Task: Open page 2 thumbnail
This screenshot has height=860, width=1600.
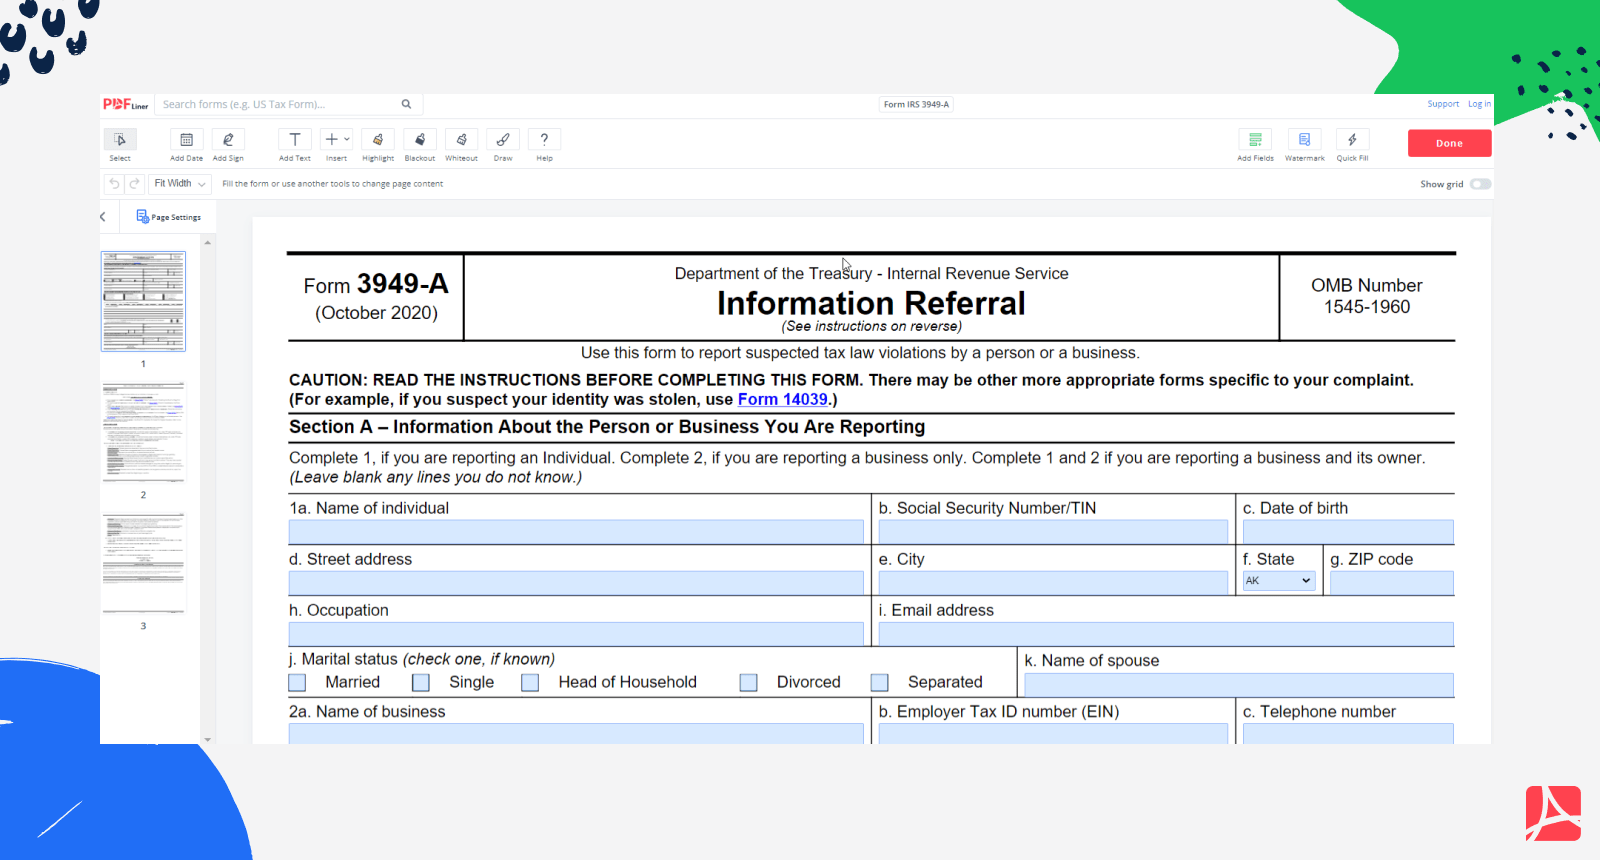Action: (x=143, y=432)
